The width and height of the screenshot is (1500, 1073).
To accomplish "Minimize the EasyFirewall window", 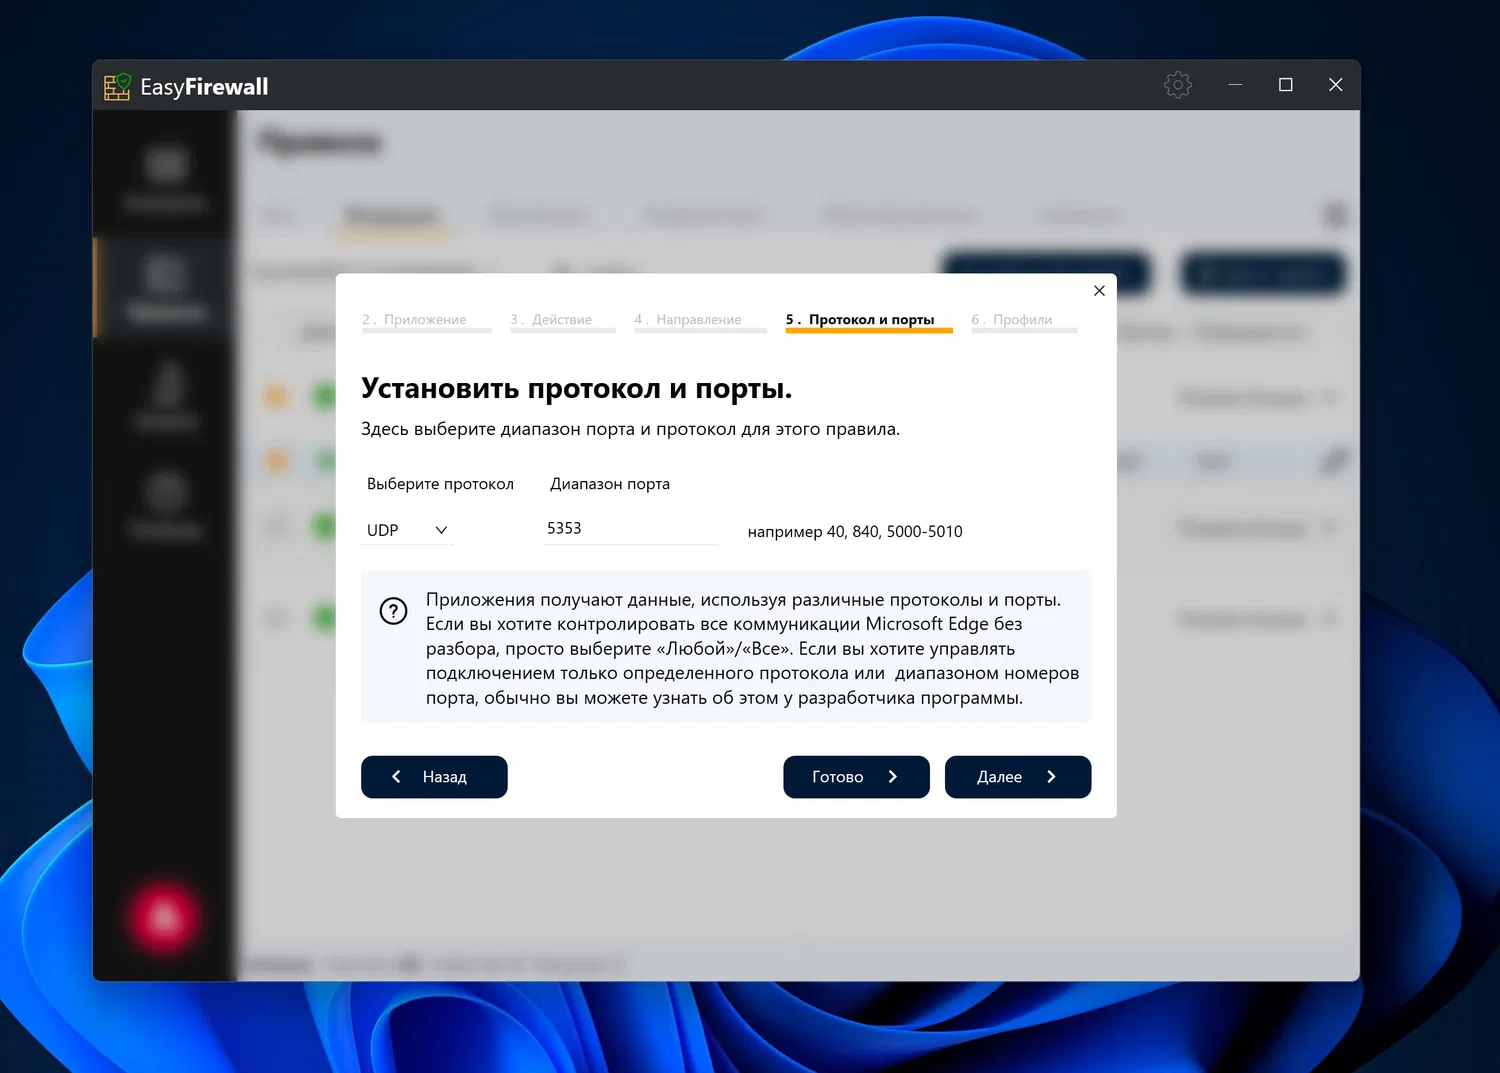I will [x=1235, y=85].
